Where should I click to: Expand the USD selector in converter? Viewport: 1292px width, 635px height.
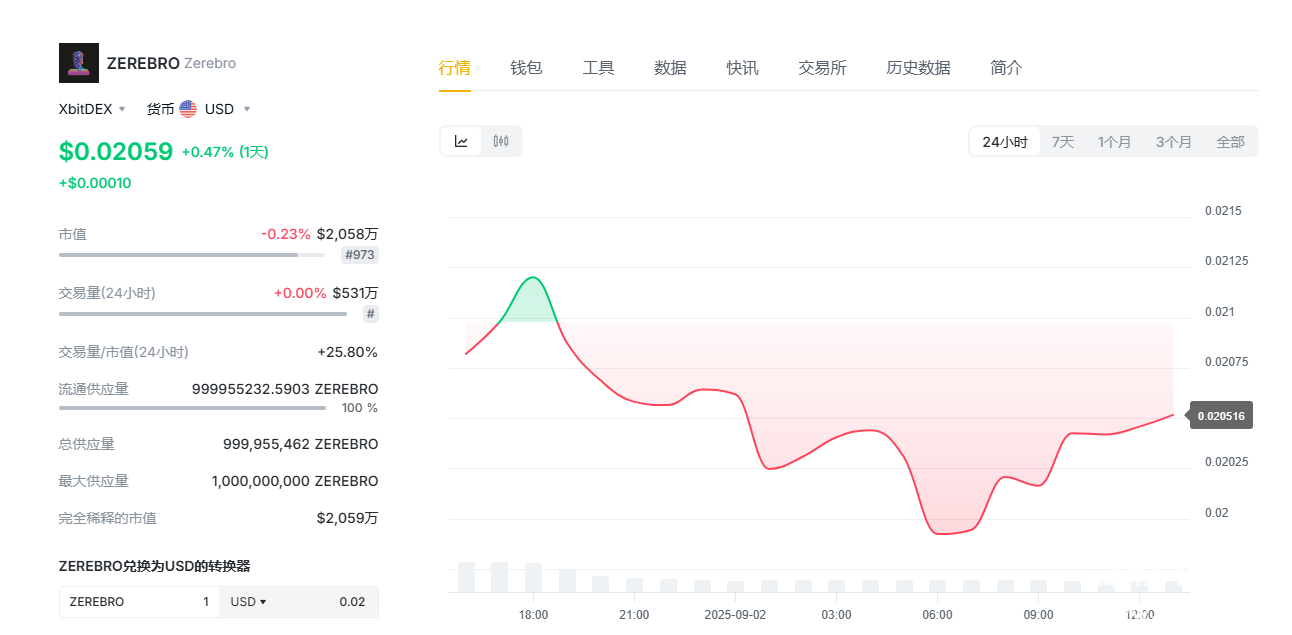249,602
